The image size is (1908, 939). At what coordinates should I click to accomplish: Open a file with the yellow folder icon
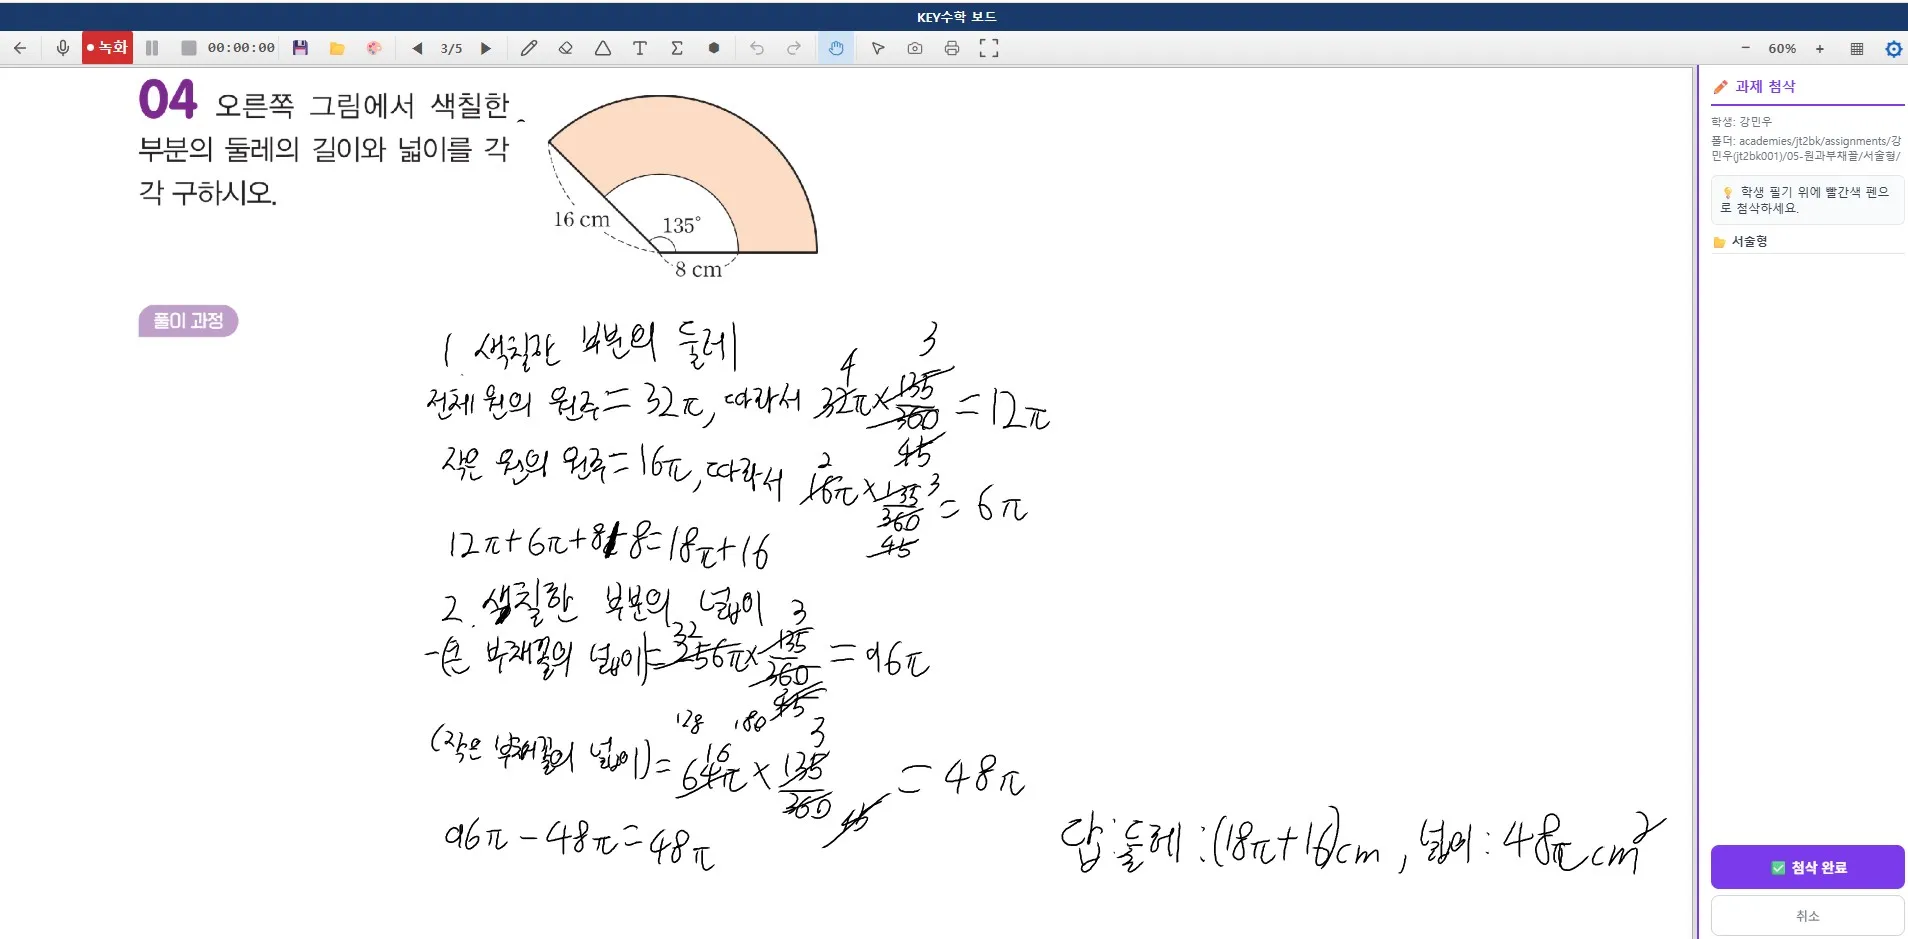click(x=337, y=48)
